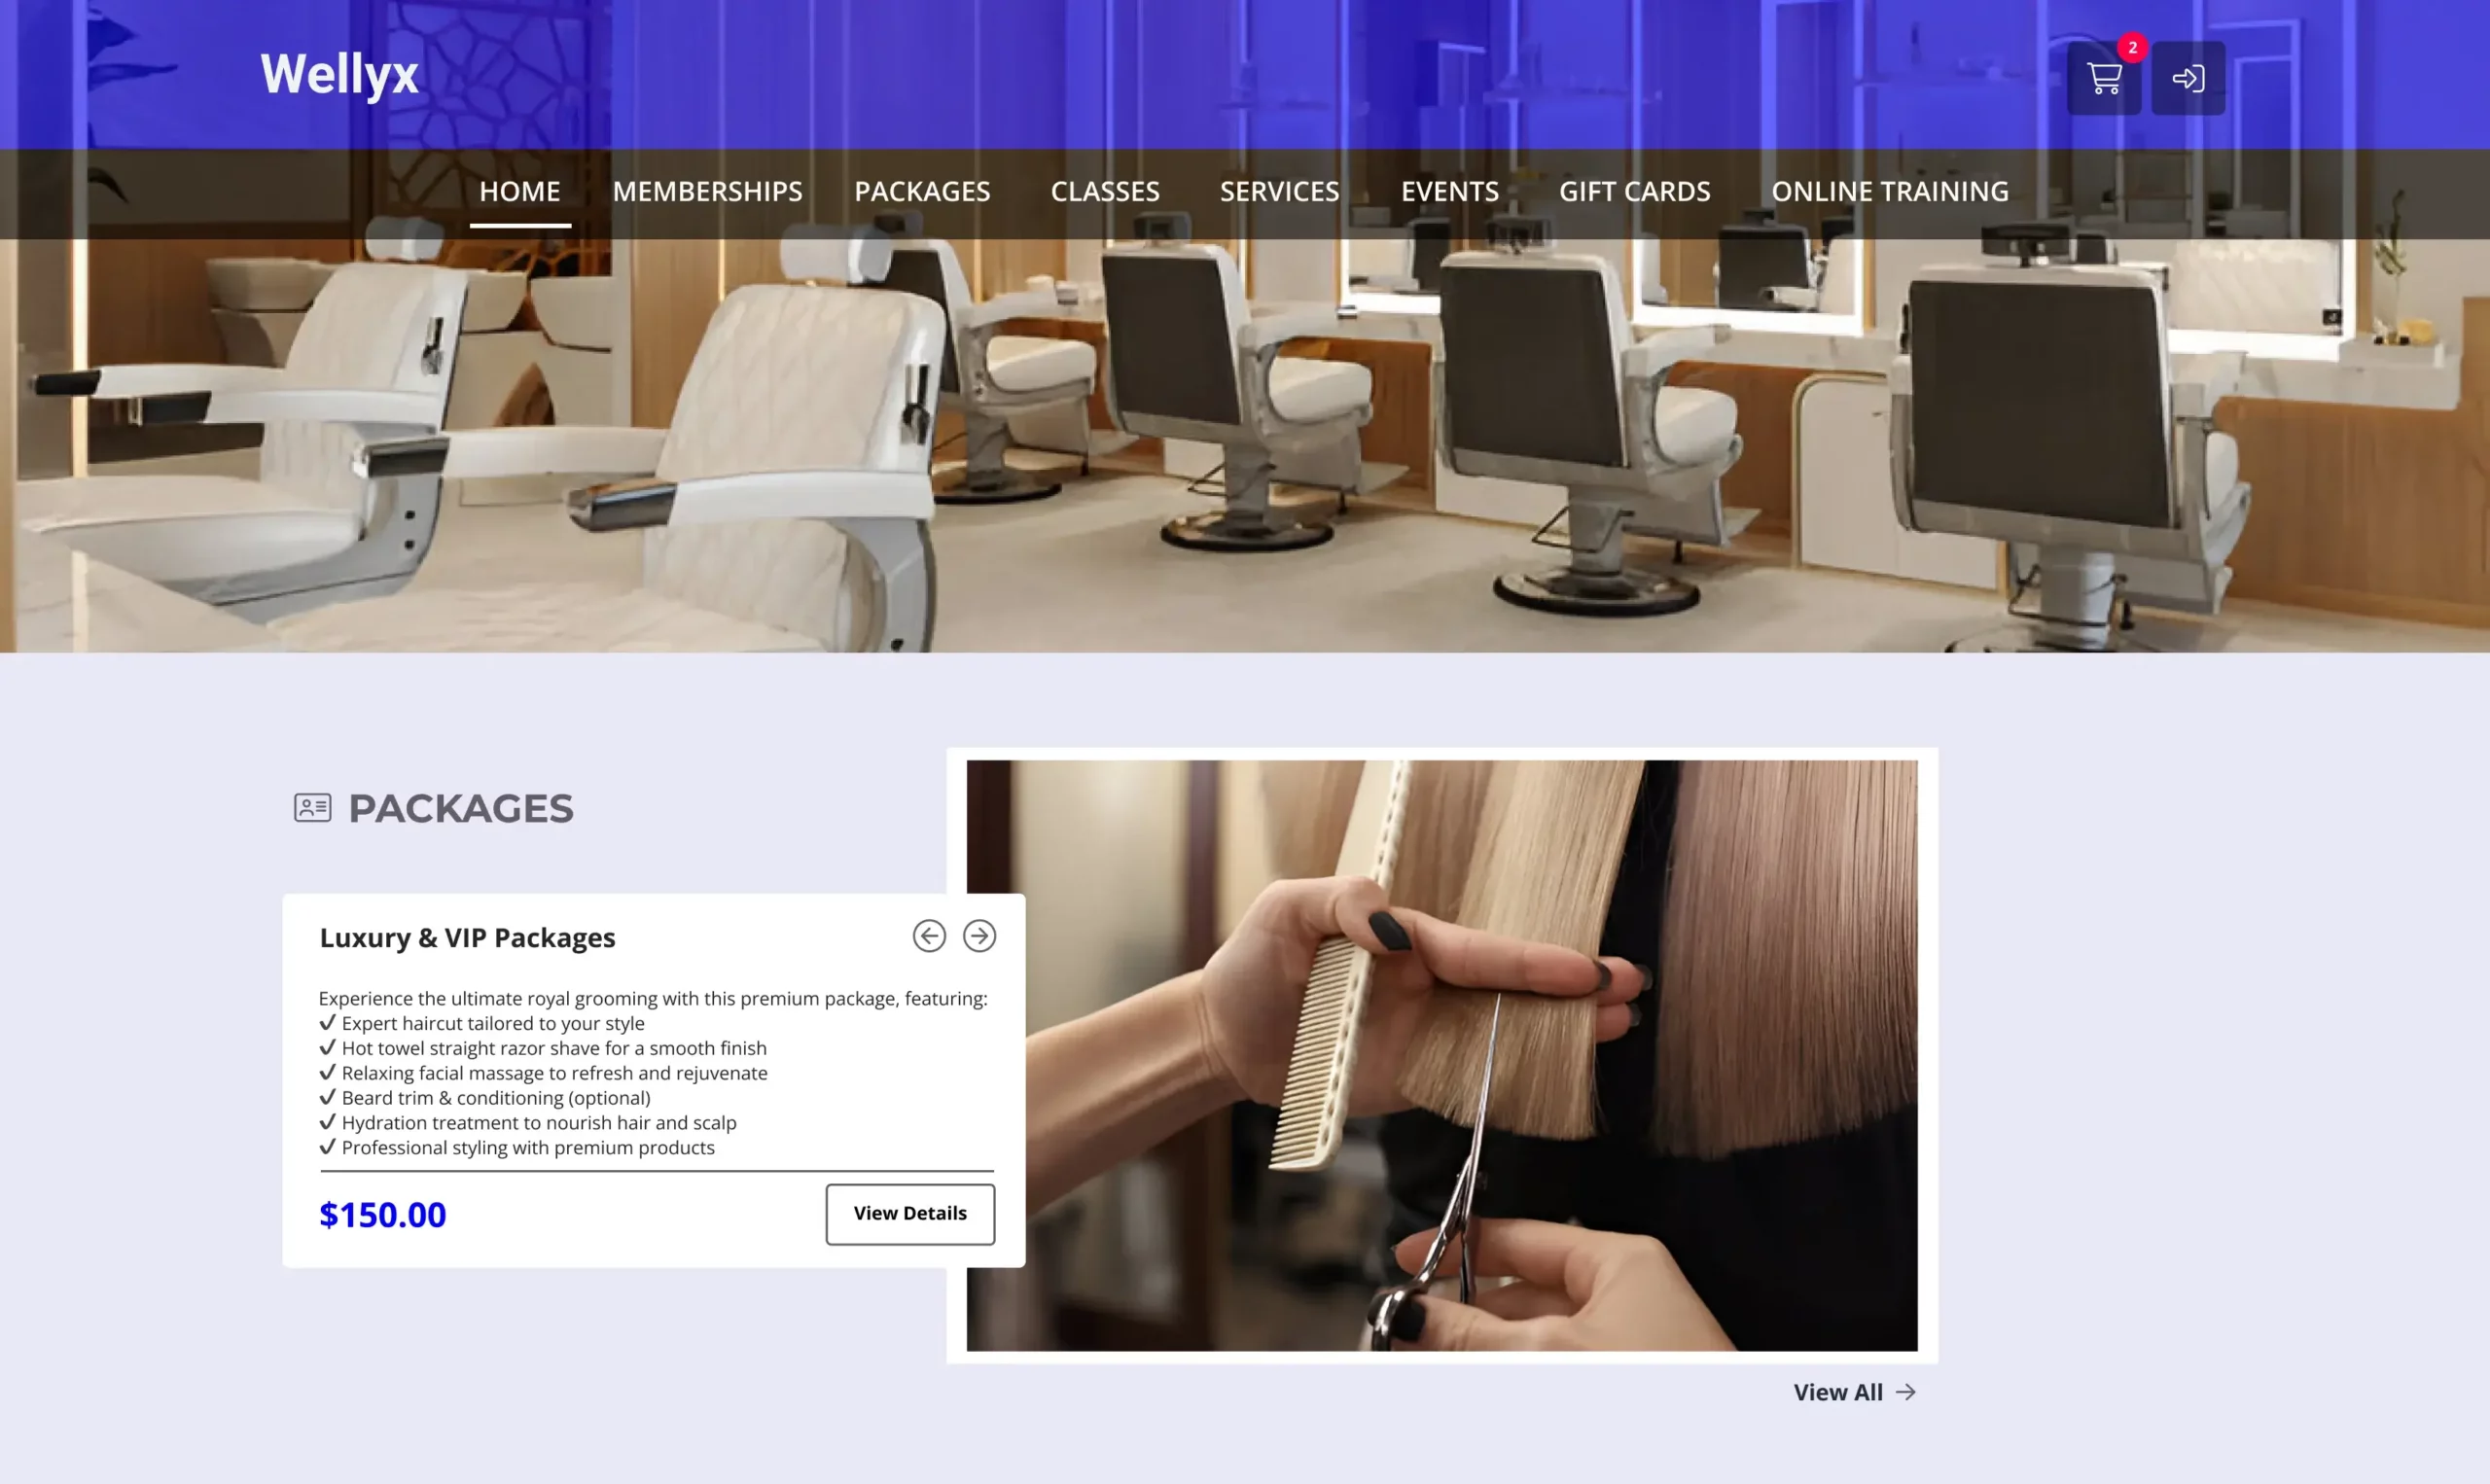Image resolution: width=2490 pixels, height=1484 pixels.
Task: Expand the PACKAGES navigation dropdown
Action: click(922, 191)
